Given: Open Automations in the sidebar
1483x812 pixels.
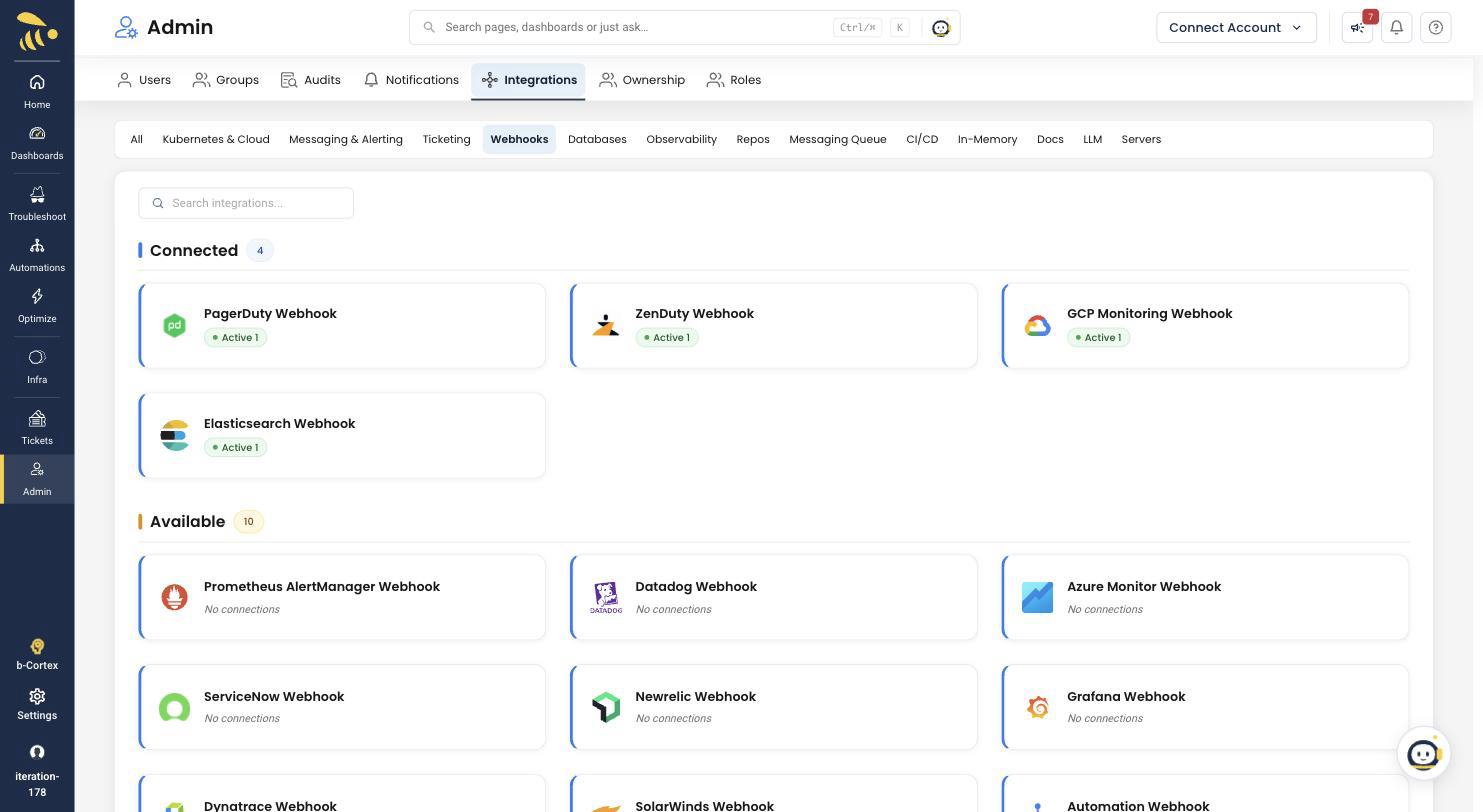Looking at the screenshot, I should pyautogui.click(x=37, y=255).
